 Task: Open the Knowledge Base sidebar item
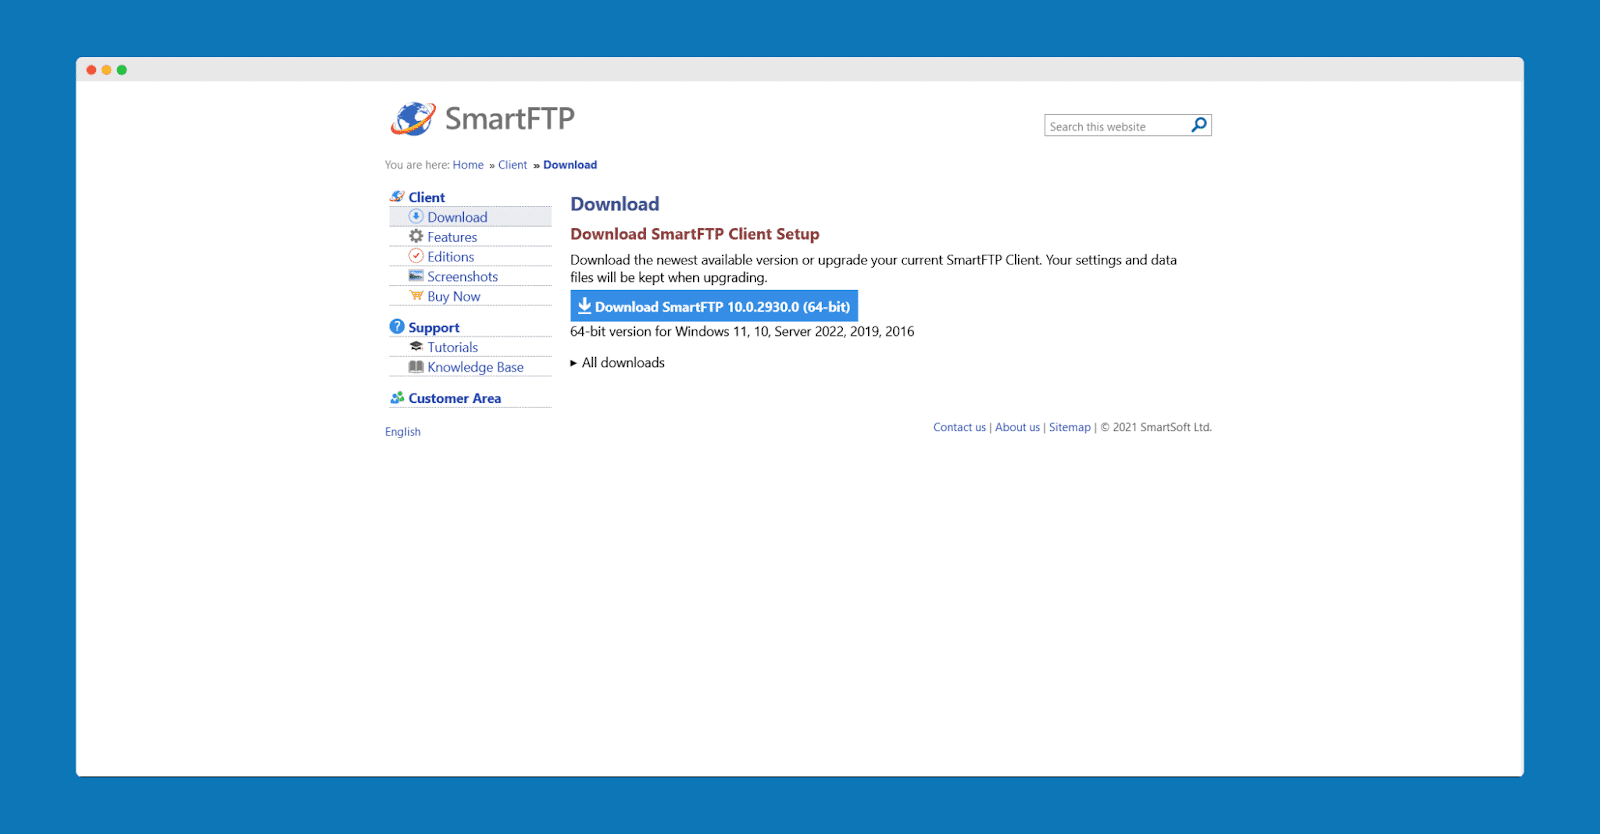[475, 367]
